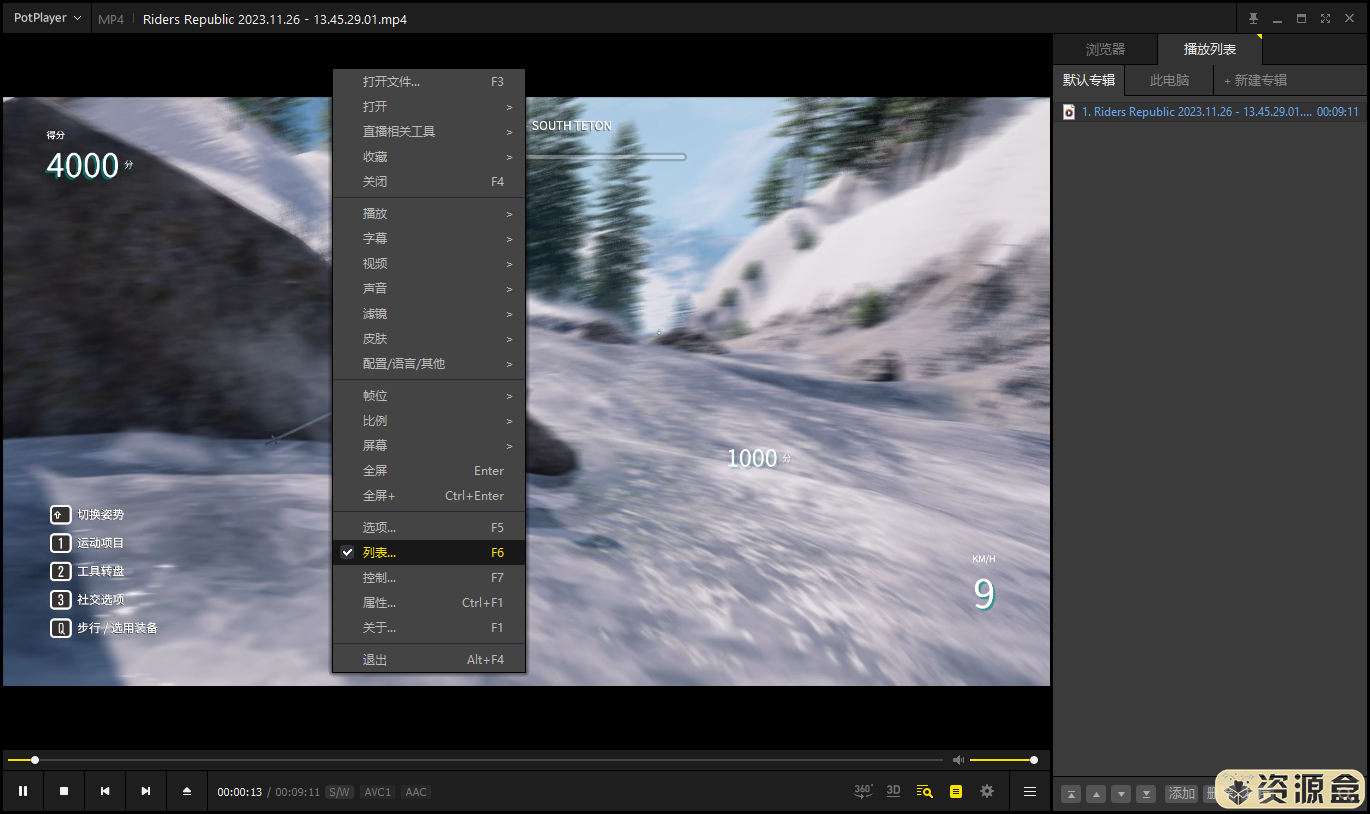1370x814 pixels.
Task: Open 控制... from the context menu
Action: tap(429, 578)
